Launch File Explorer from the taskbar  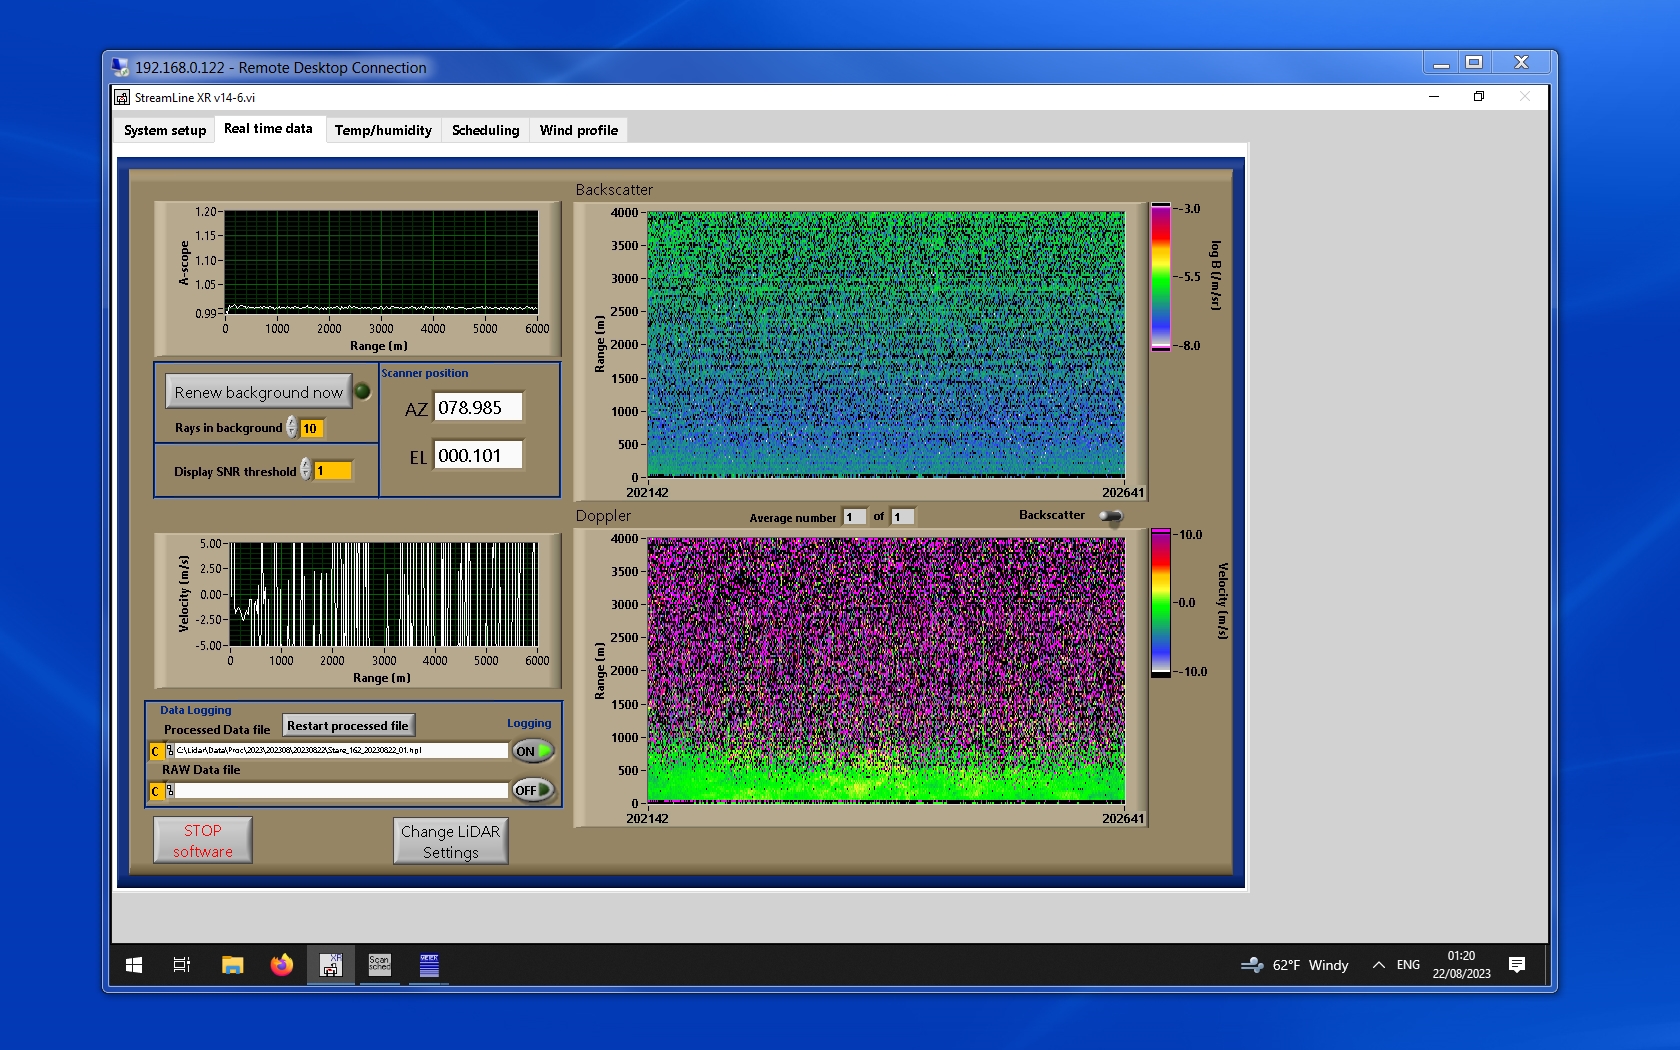coord(232,965)
